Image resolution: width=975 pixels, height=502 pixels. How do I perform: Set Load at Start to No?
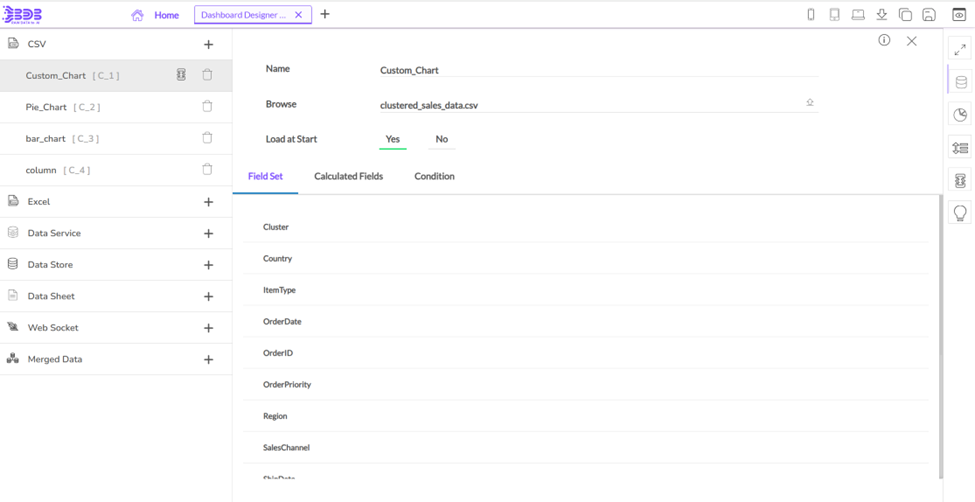(x=441, y=139)
